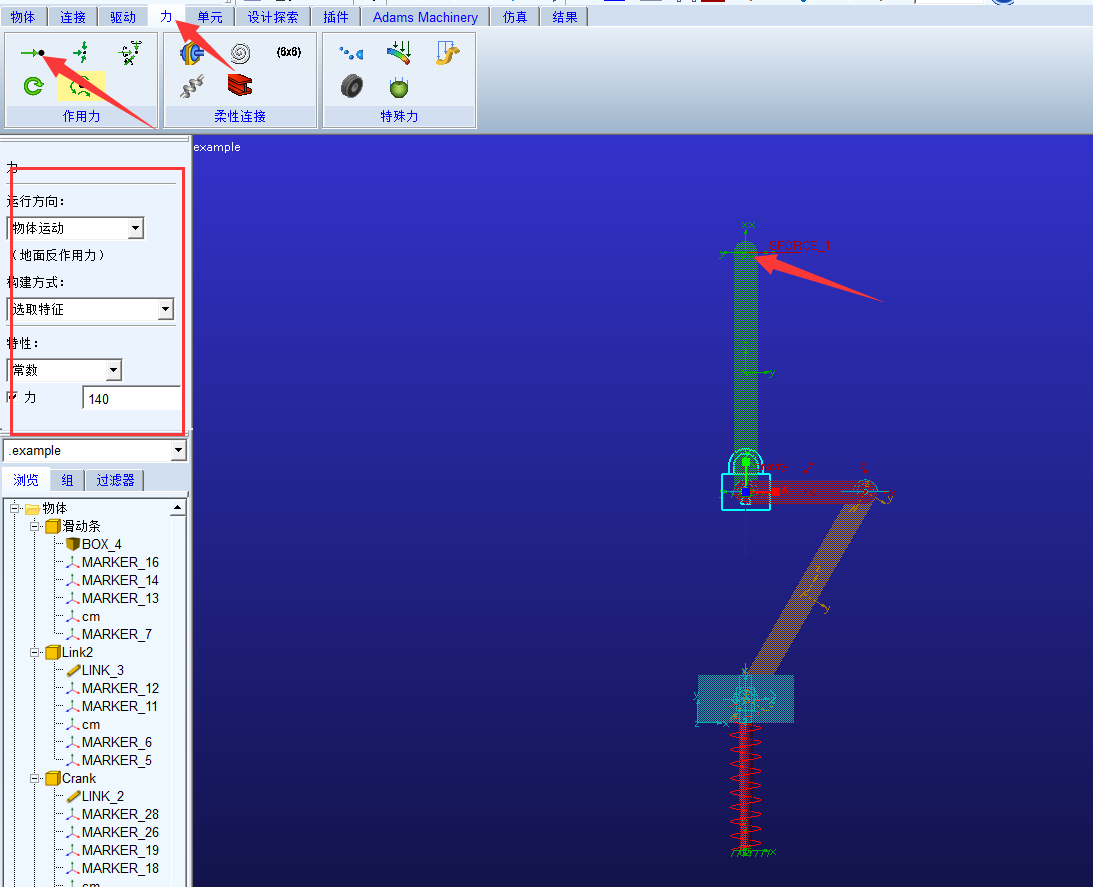Select BOX_4 in the model tree

(x=101, y=544)
